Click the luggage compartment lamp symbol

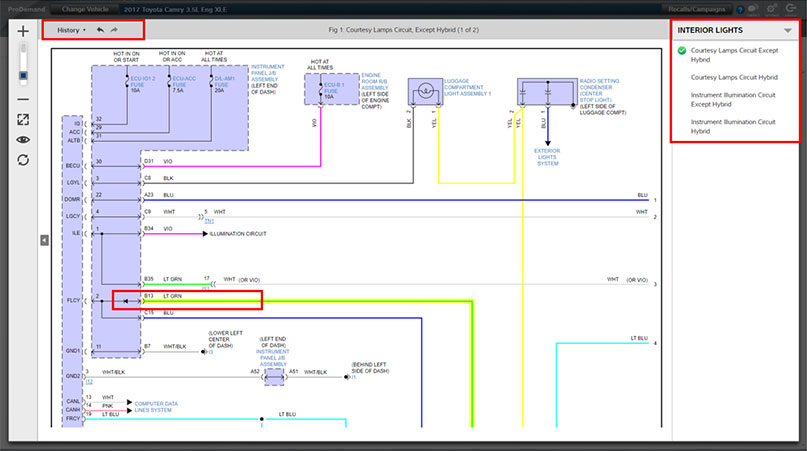click(426, 92)
